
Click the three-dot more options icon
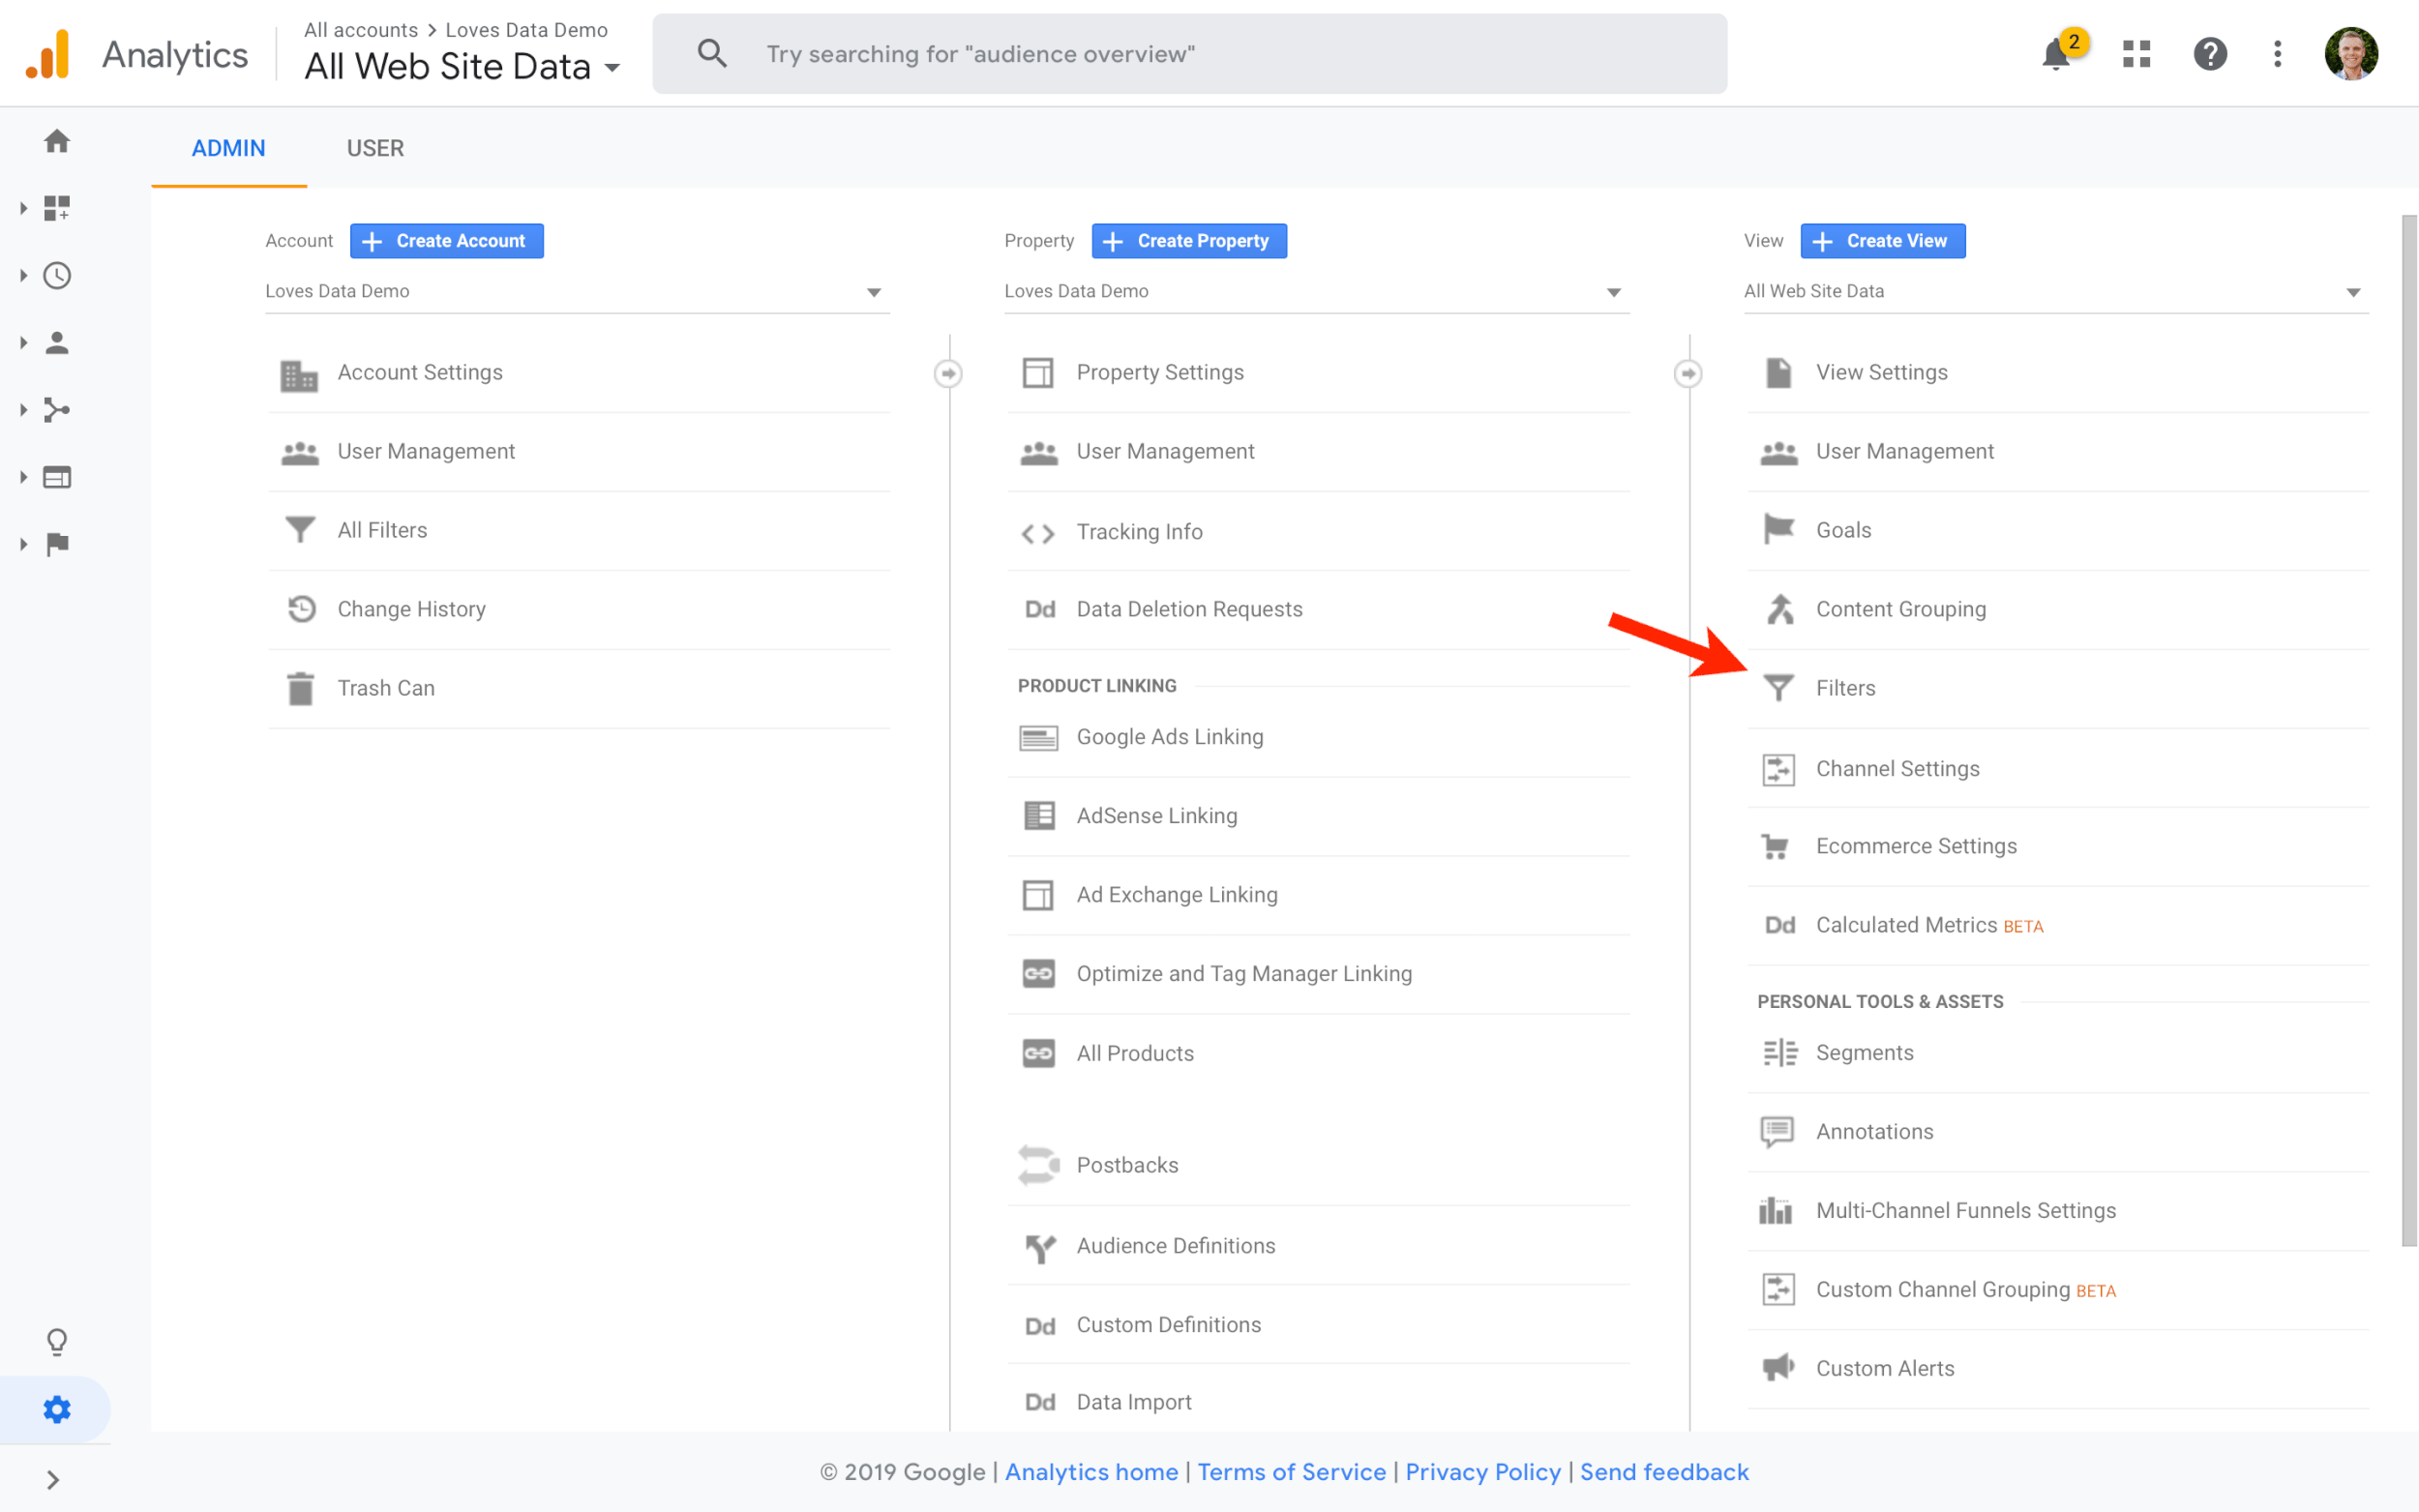(2277, 54)
